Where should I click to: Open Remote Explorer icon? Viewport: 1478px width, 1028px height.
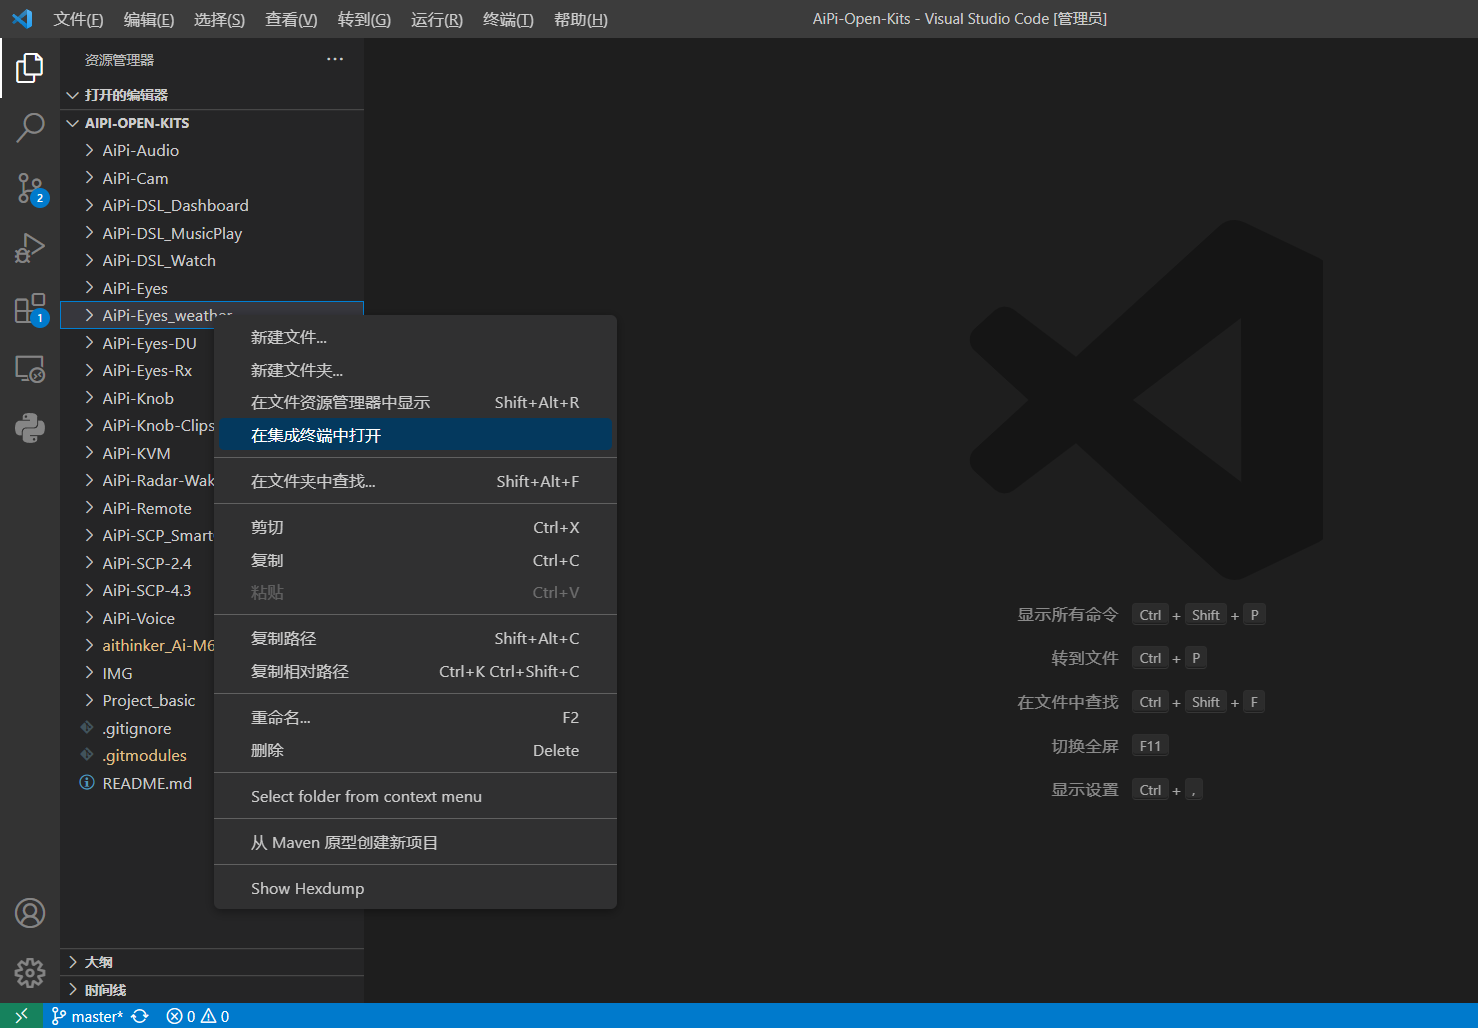point(30,369)
